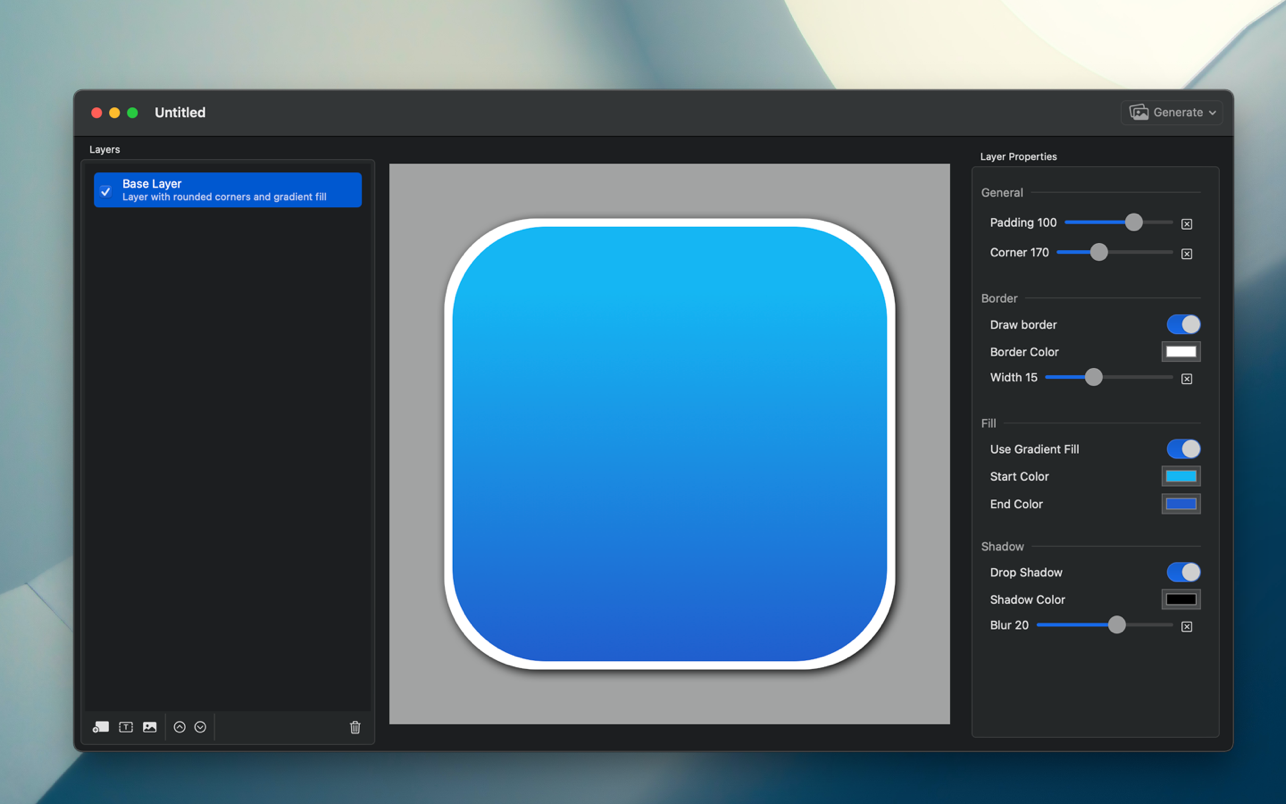This screenshot has height=804, width=1286.
Task: Add a new text layer
Action: pyautogui.click(x=126, y=727)
